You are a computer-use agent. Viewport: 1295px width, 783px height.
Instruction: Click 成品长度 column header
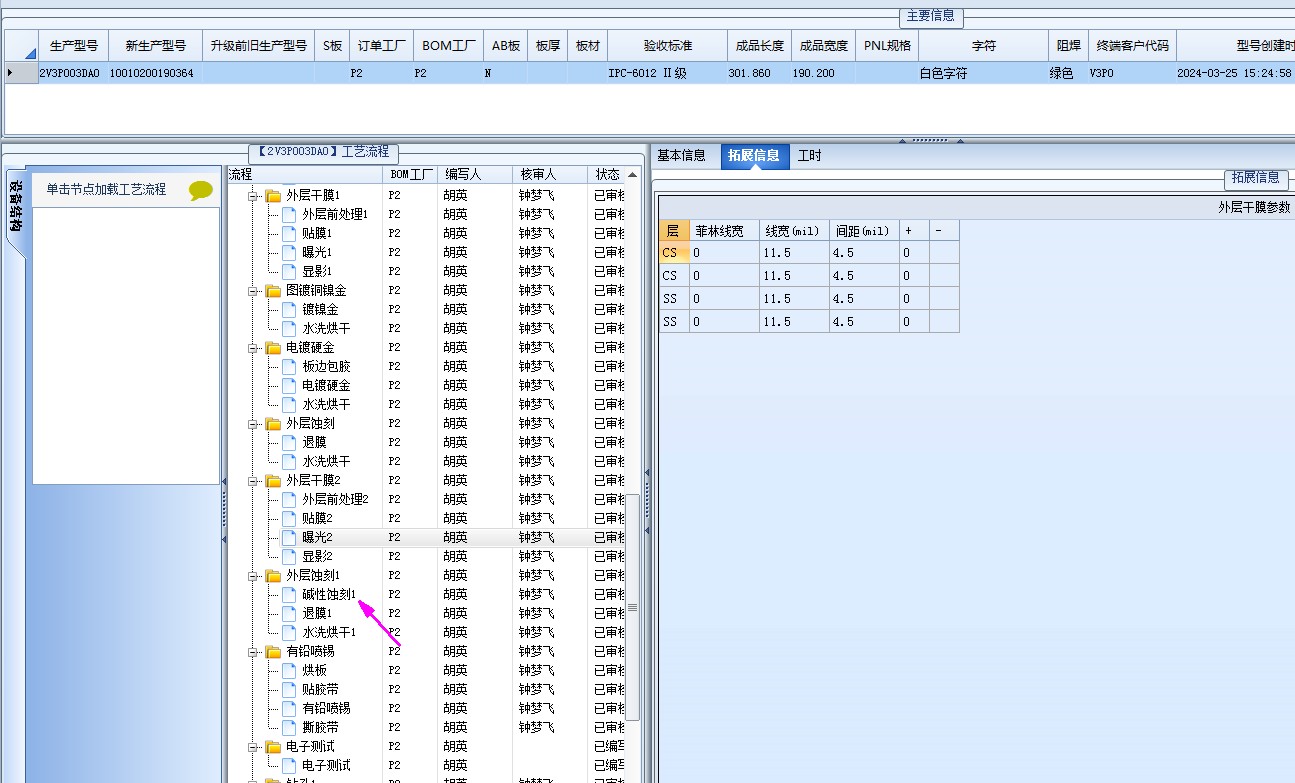click(x=760, y=46)
